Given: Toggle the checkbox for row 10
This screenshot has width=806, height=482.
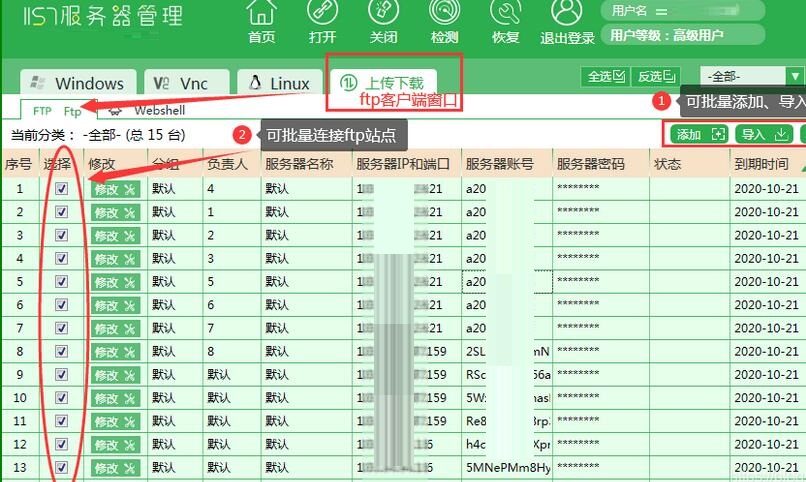Looking at the screenshot, I should pyautogui.click(x=61, y=398).
